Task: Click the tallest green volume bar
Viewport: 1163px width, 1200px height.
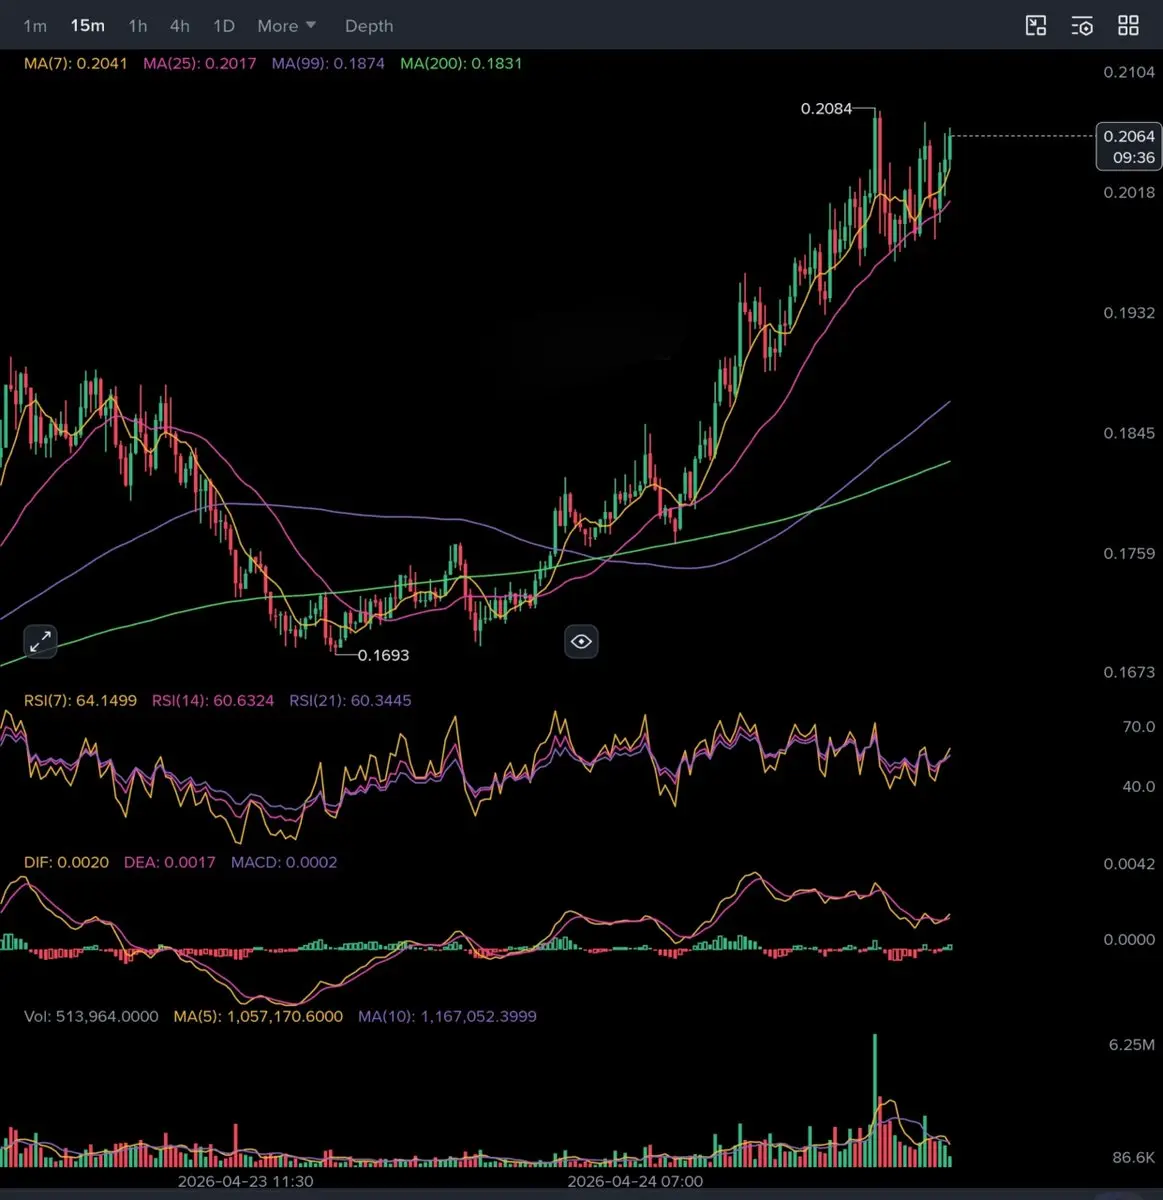Action: [875, 1100]
